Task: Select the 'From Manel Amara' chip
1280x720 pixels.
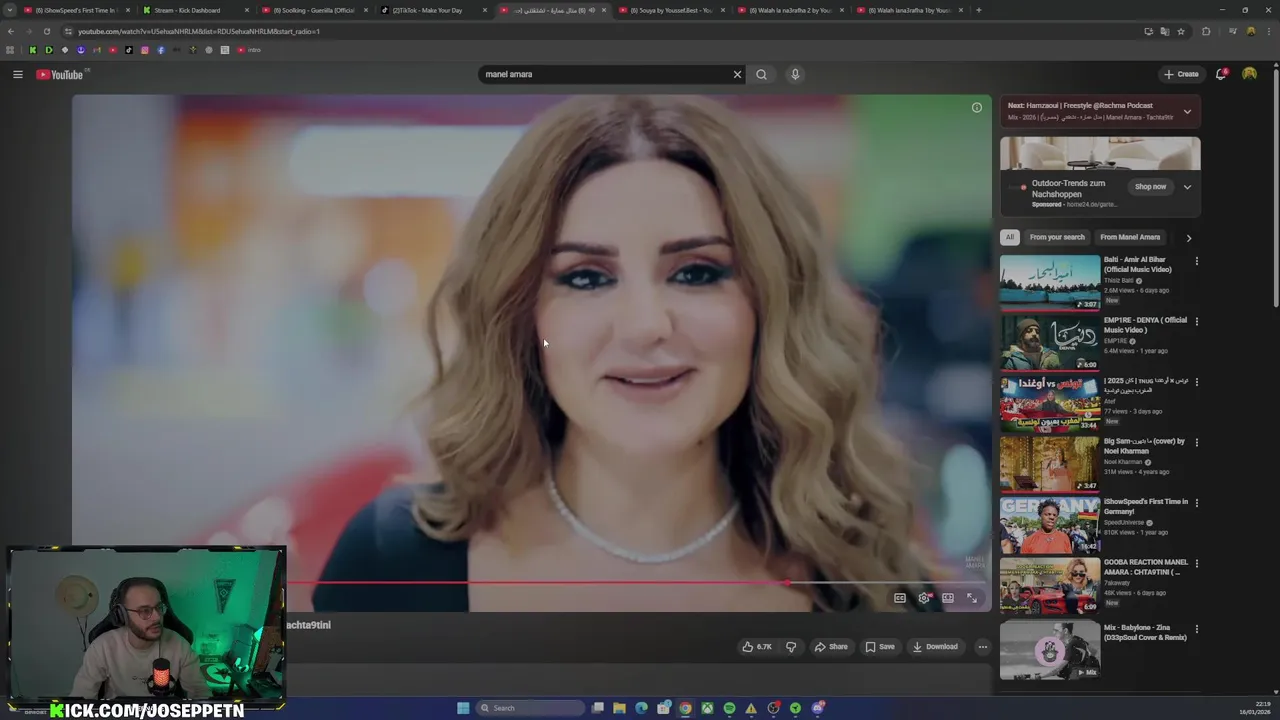Action: pos(1130,237)
